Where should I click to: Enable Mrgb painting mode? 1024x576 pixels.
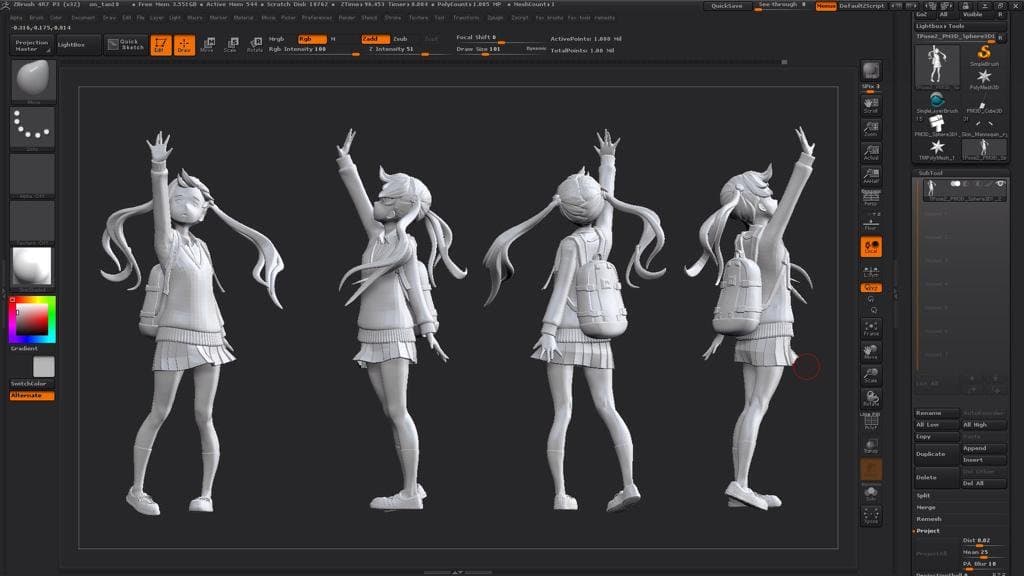(277, 39)
